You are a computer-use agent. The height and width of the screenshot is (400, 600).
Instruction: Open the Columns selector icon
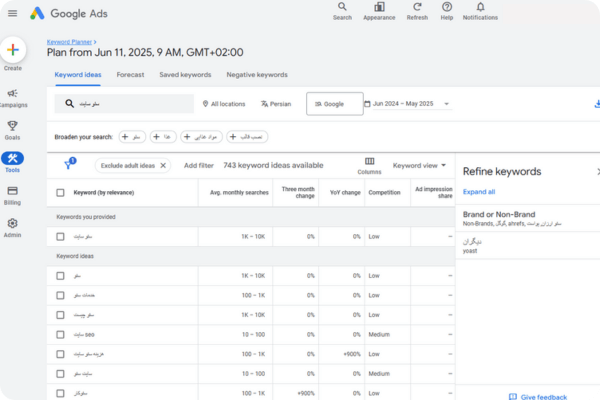pos(369,161)
